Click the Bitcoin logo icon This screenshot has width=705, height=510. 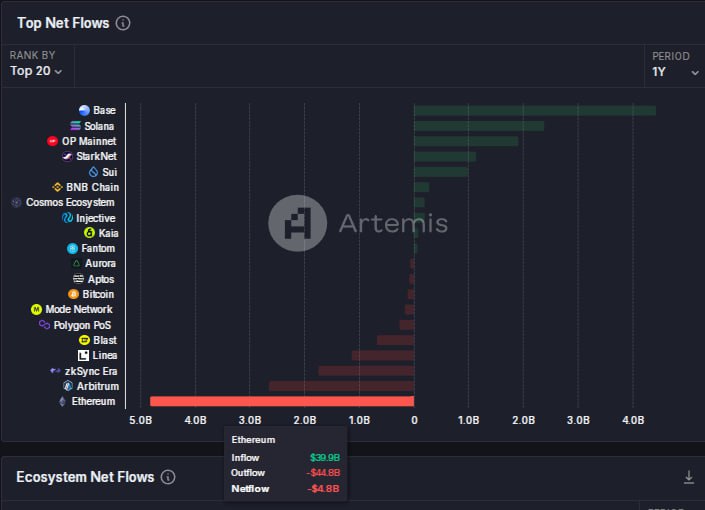73,294
